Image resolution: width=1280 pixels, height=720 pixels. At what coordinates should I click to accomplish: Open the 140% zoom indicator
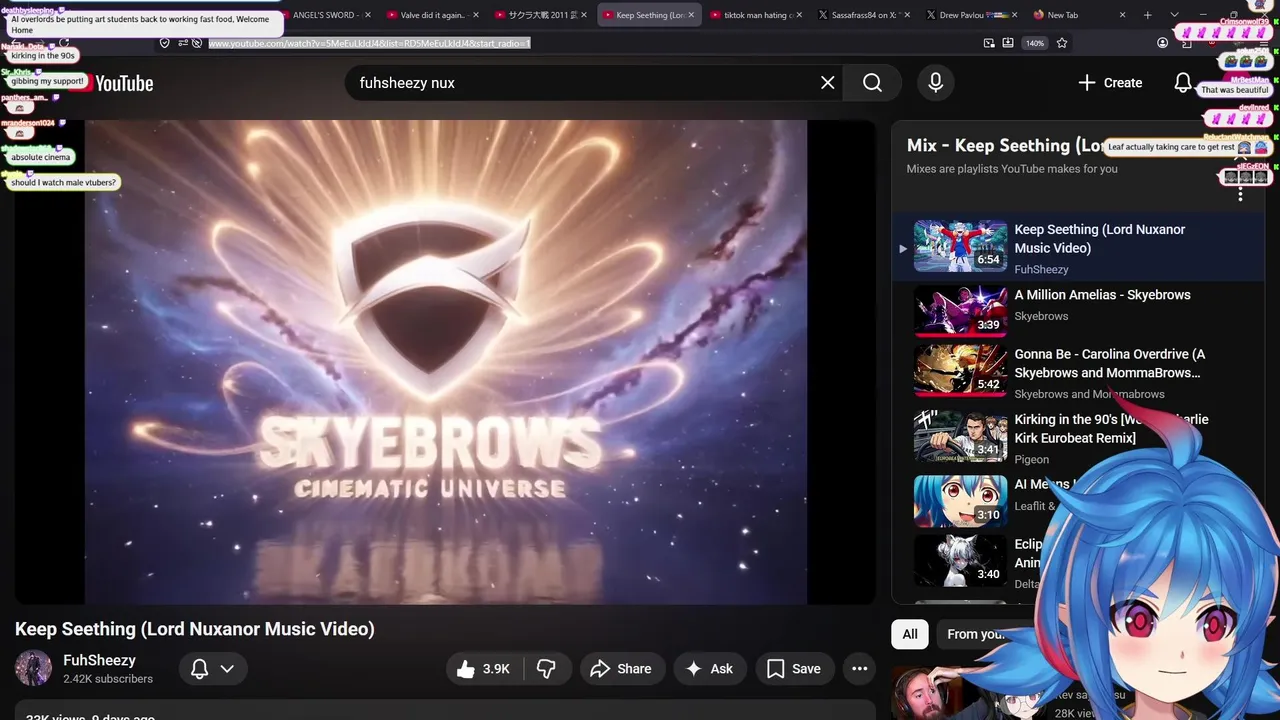pyautogui.click(x=1035, y=43)
